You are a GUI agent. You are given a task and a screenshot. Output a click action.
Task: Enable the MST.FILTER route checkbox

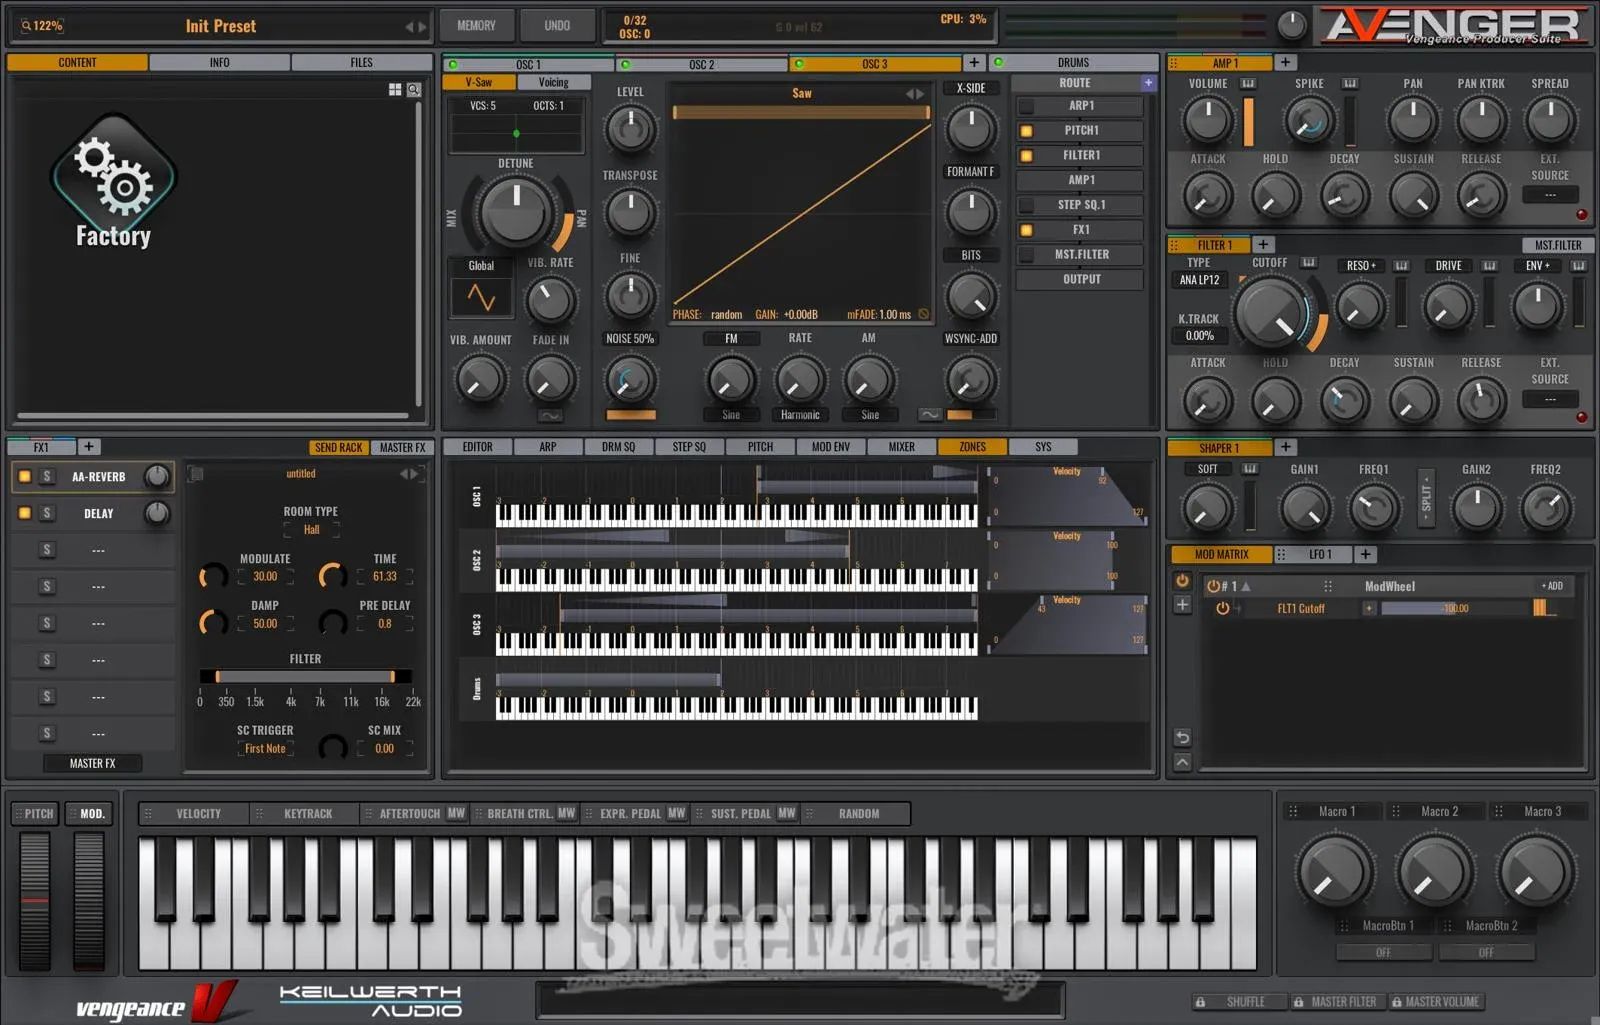click(x=1026, y=255)
